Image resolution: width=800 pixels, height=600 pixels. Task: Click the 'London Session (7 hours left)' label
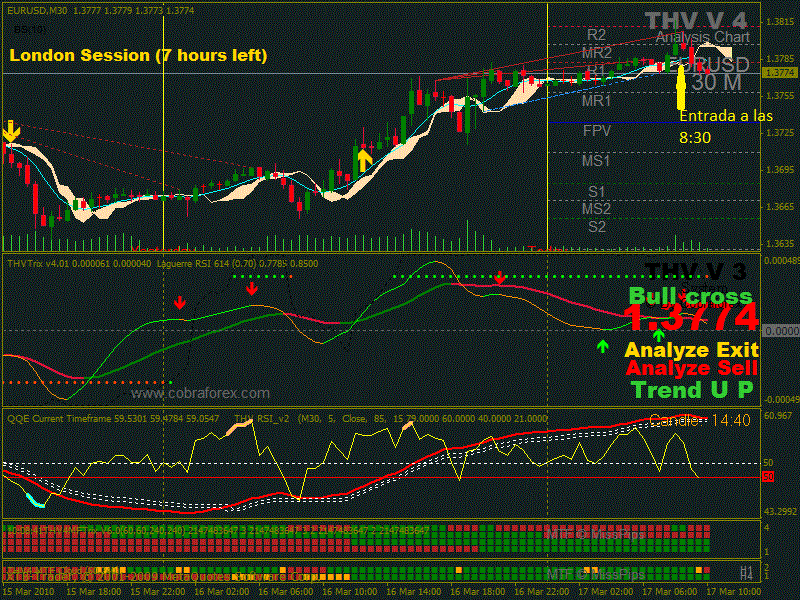(x=138, y=56)
